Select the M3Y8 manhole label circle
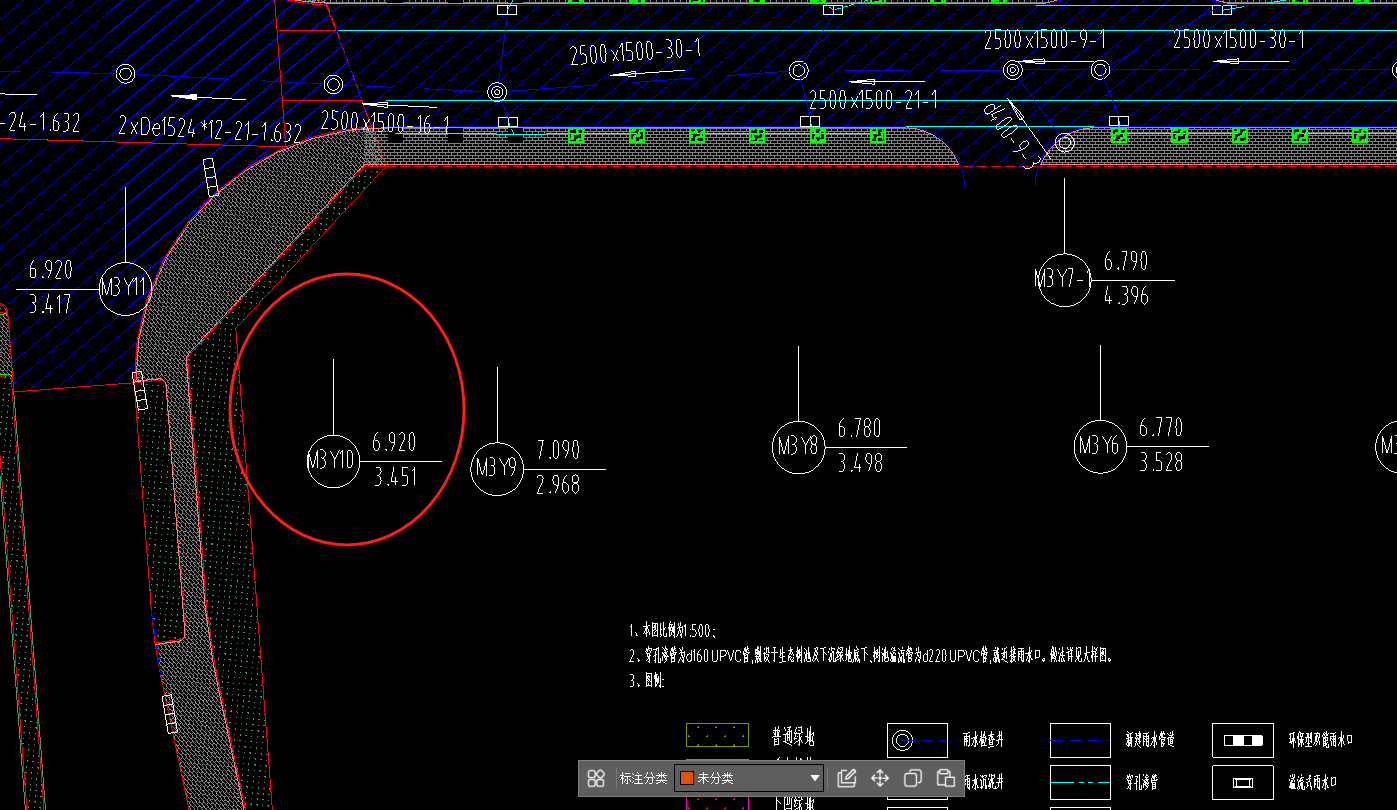The width and height of the screenshot is (1397, 810). (798, 447)
